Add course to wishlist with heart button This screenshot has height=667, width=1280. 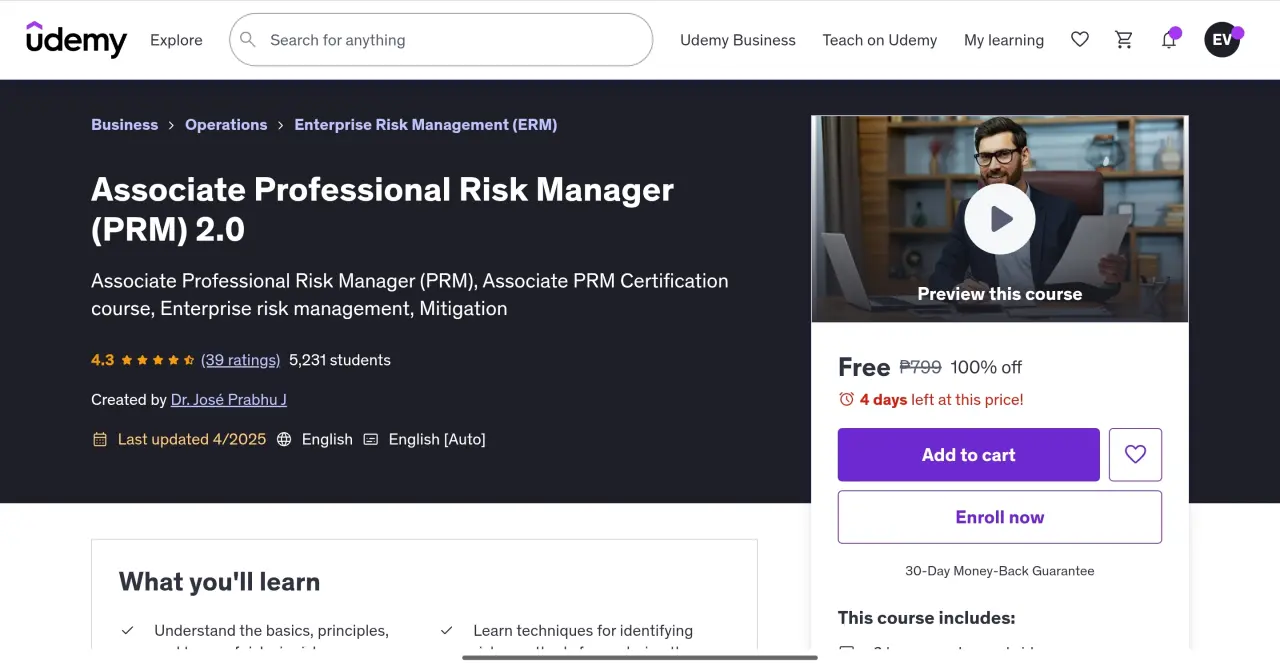pyautogui.click(x=1135, y=455)
